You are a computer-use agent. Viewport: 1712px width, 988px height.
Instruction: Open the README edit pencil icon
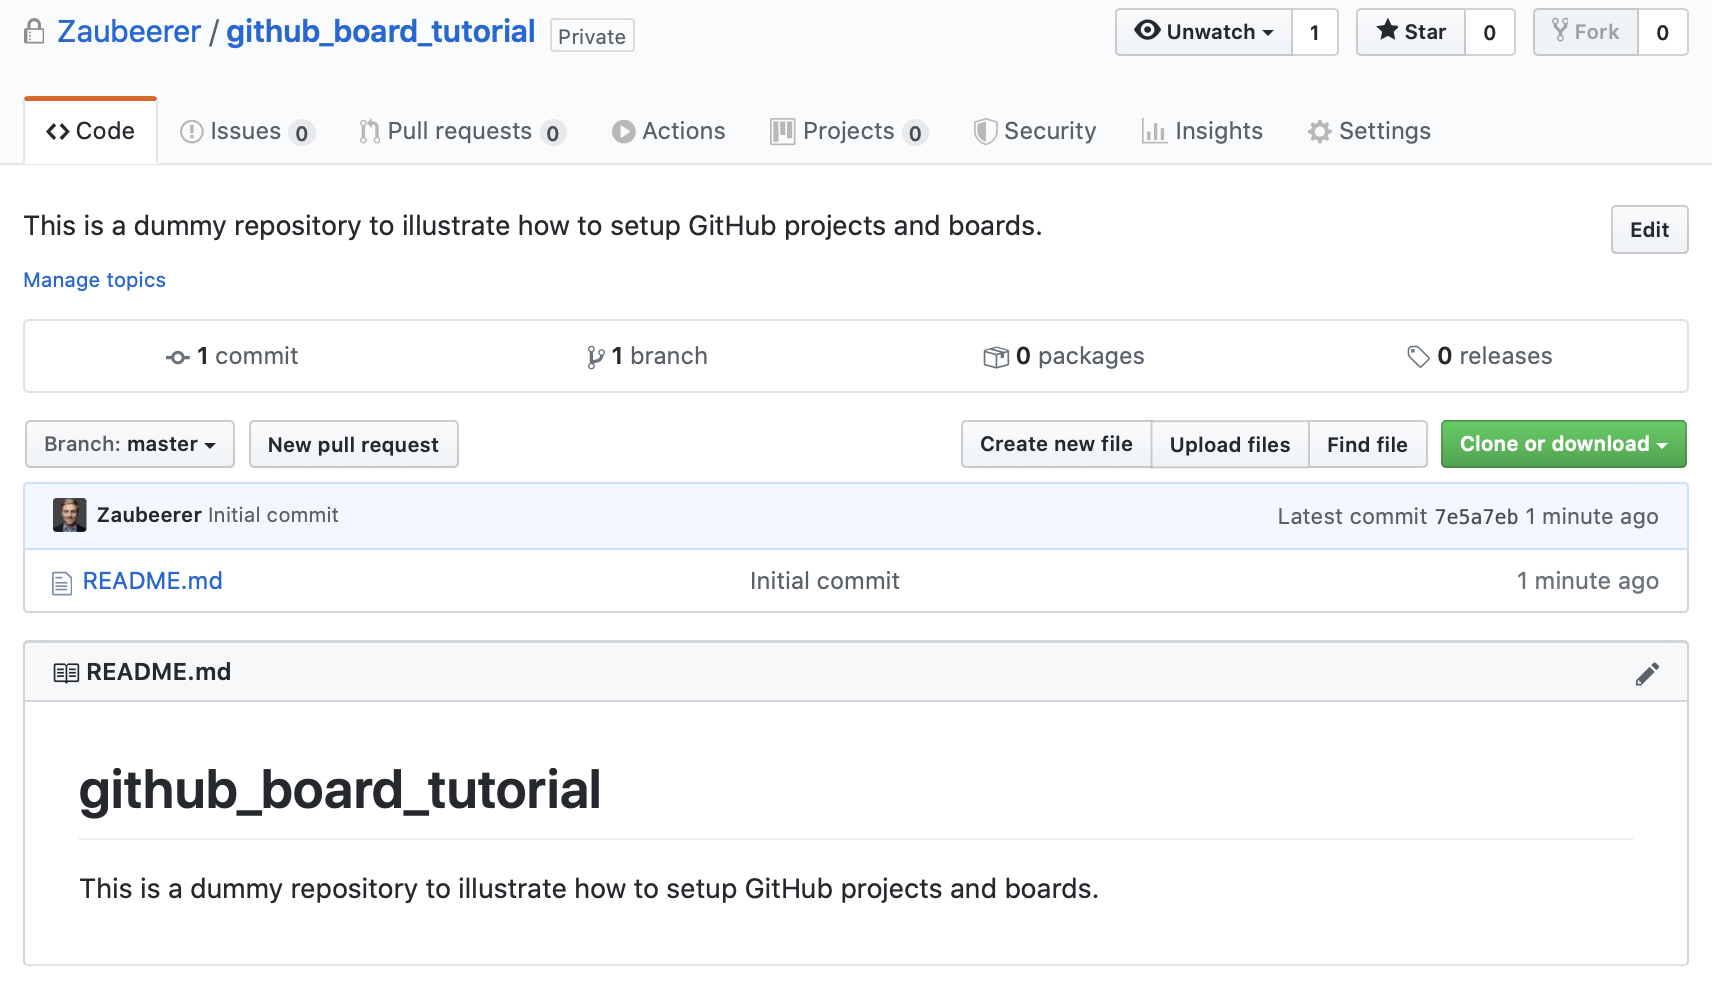pyautogui.click(x=1647, y=672)
